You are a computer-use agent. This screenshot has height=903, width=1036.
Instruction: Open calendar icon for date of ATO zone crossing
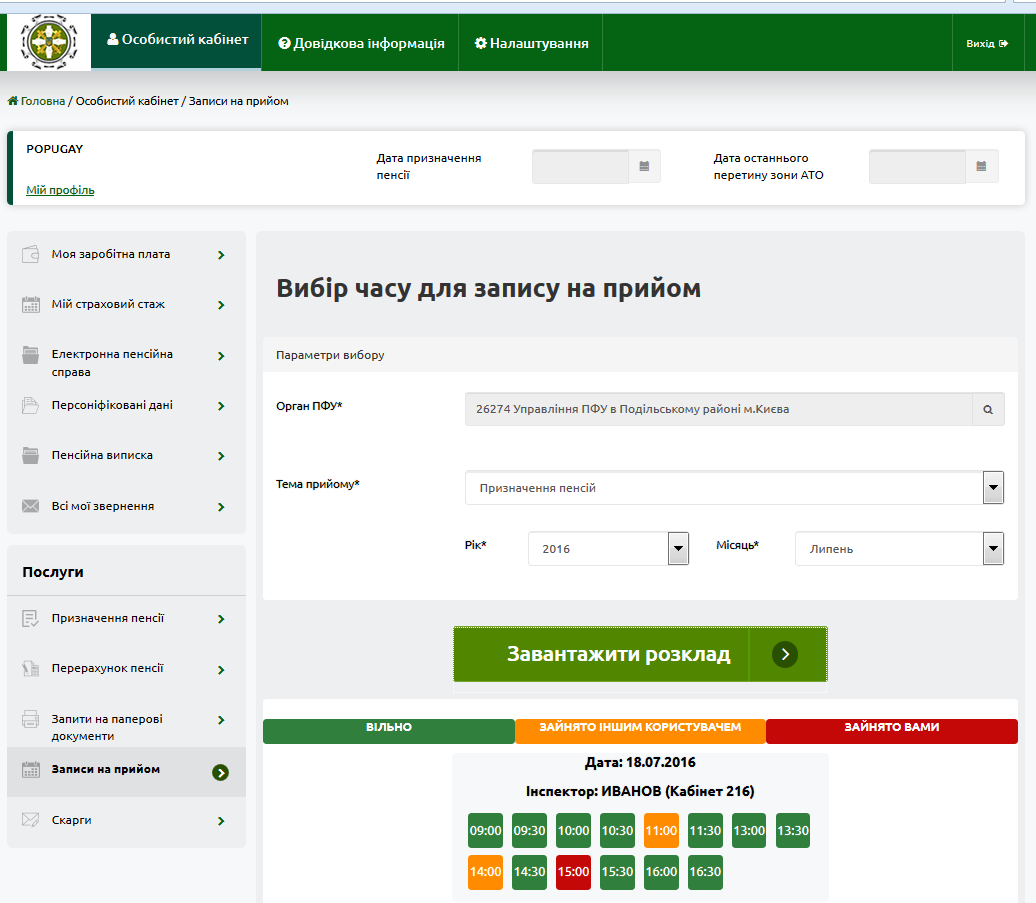tap(982, 166)
